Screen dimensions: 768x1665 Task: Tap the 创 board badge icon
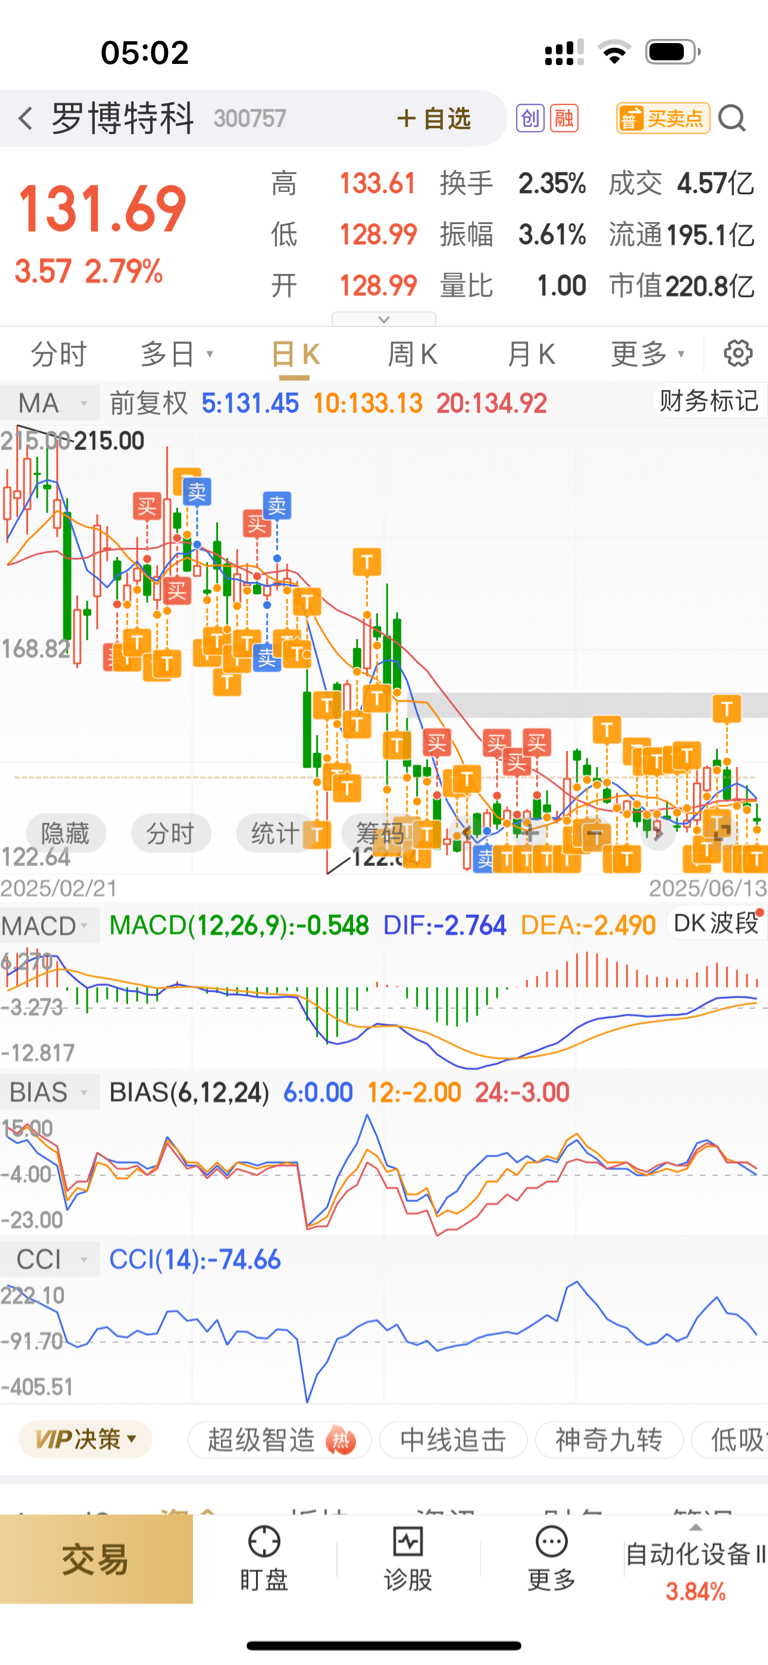point(530,119)
